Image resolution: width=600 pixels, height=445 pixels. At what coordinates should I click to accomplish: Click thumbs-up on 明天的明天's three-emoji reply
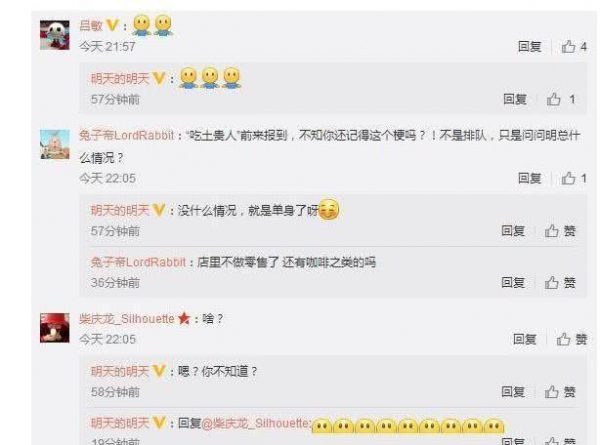point(561,99)
